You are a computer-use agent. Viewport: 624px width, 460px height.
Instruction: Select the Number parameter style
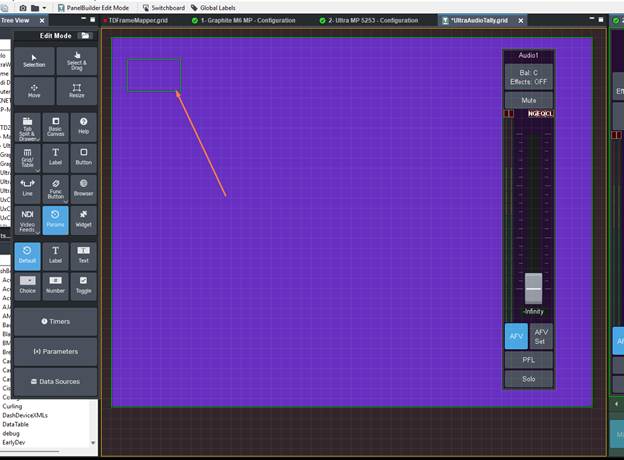(55, 286)
